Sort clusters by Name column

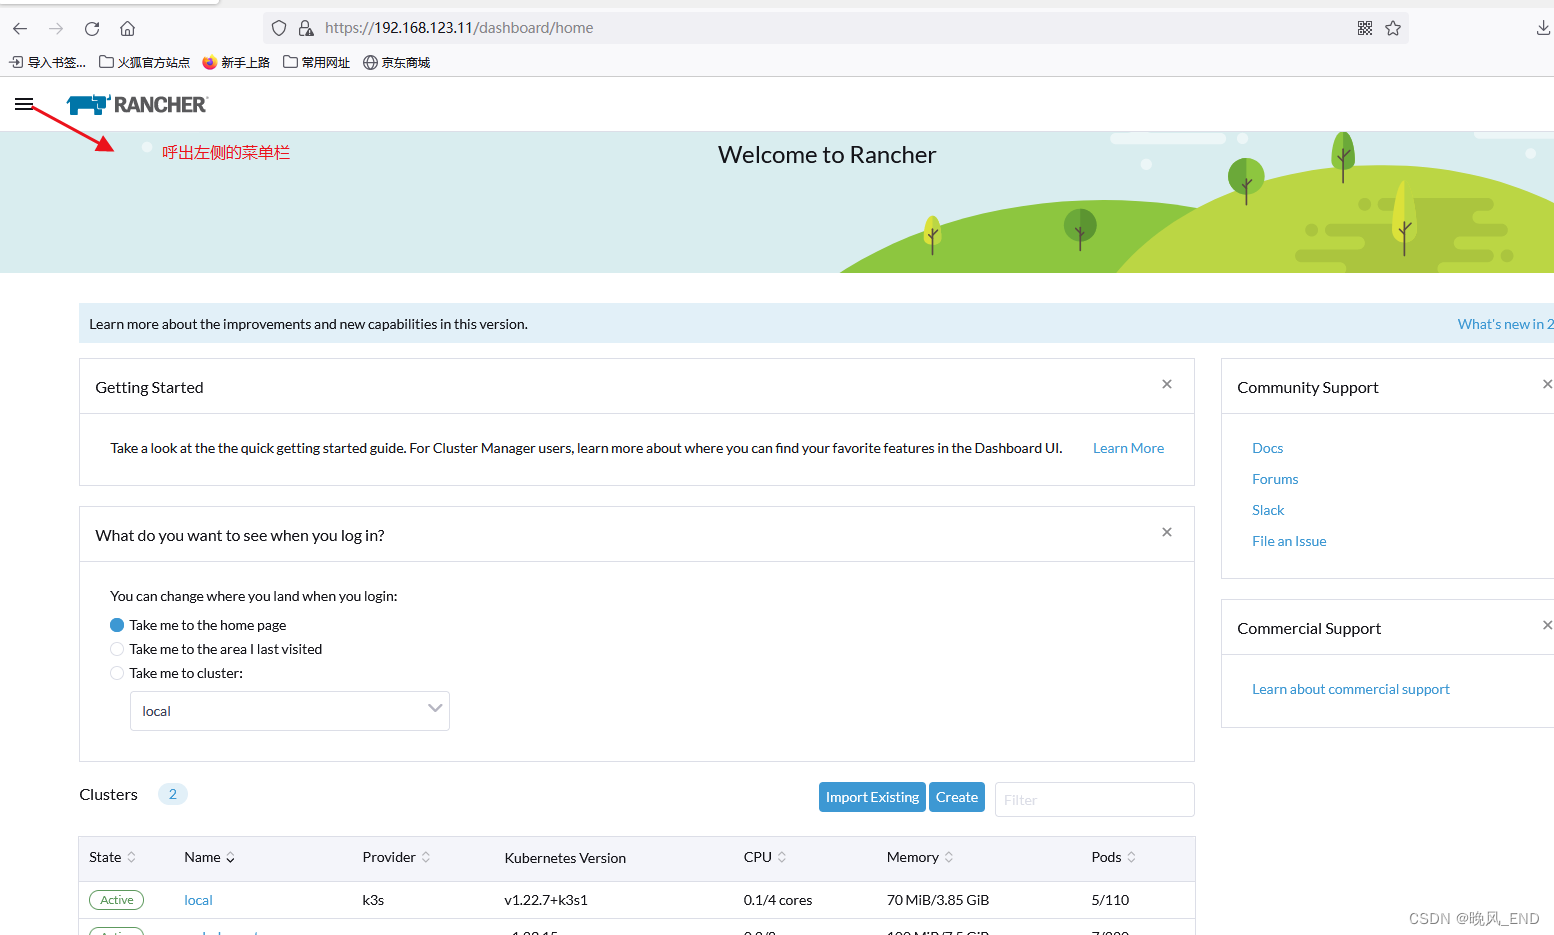click(x=209, y=857)
